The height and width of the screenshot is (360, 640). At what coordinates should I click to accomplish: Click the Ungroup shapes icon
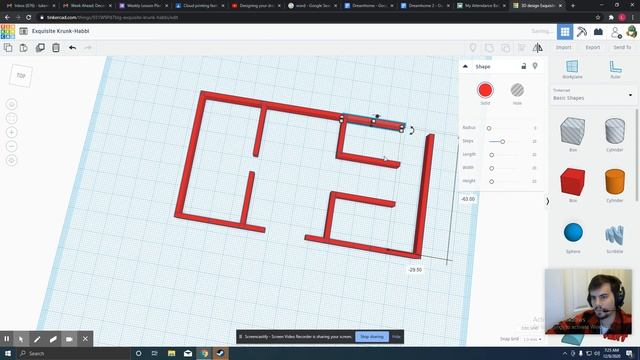point(505,48)
